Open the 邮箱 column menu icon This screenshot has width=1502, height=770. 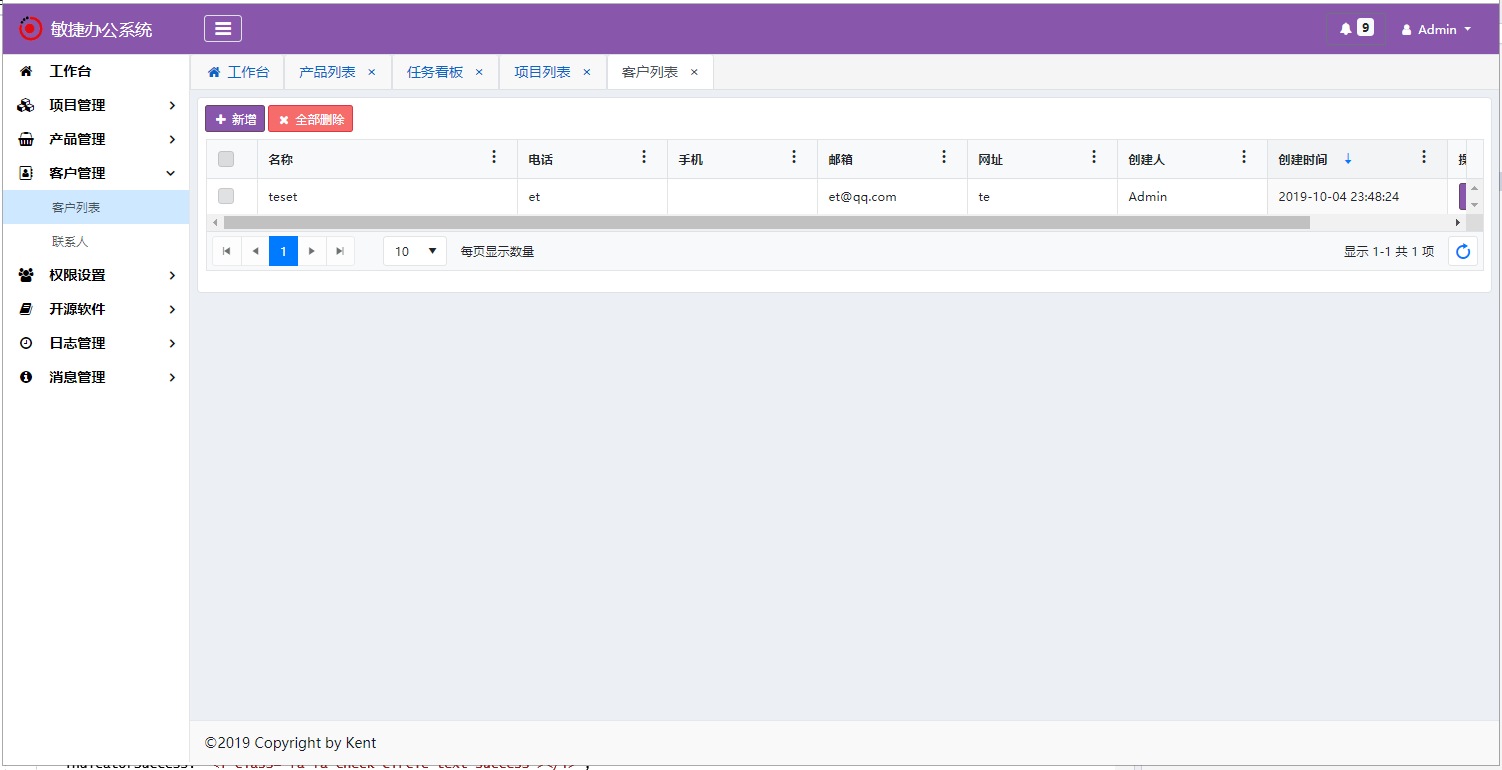[x=944, y=157]
